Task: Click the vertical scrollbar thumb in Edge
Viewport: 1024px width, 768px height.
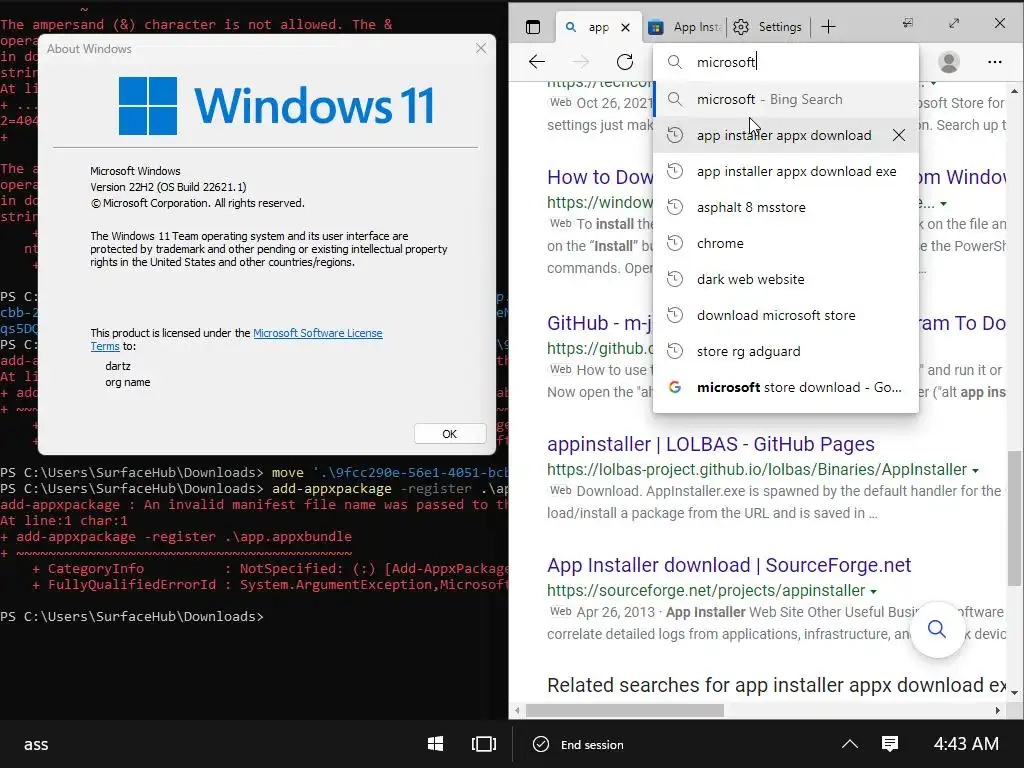Action: click(1014, 517)
